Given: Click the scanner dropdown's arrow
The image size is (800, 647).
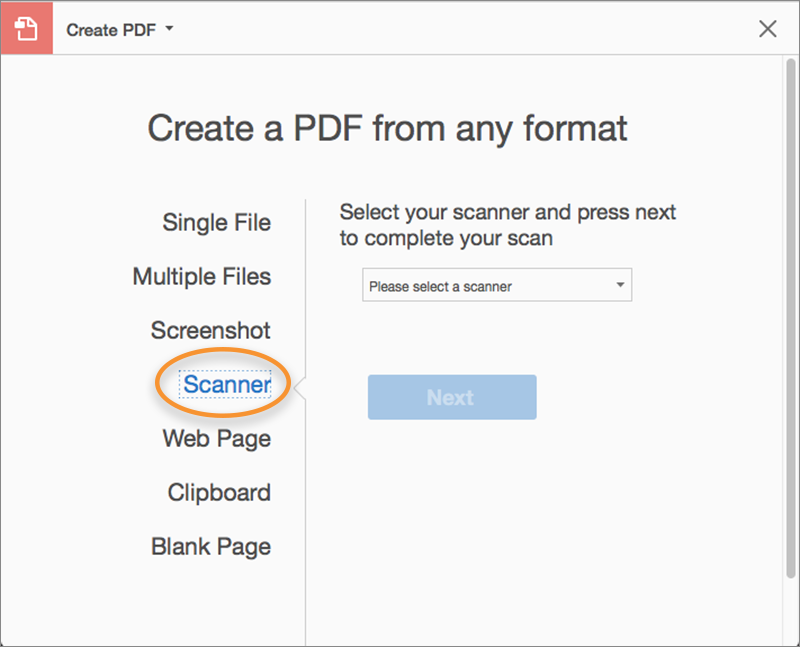Looking at the screenshot, I should point(620,285).
